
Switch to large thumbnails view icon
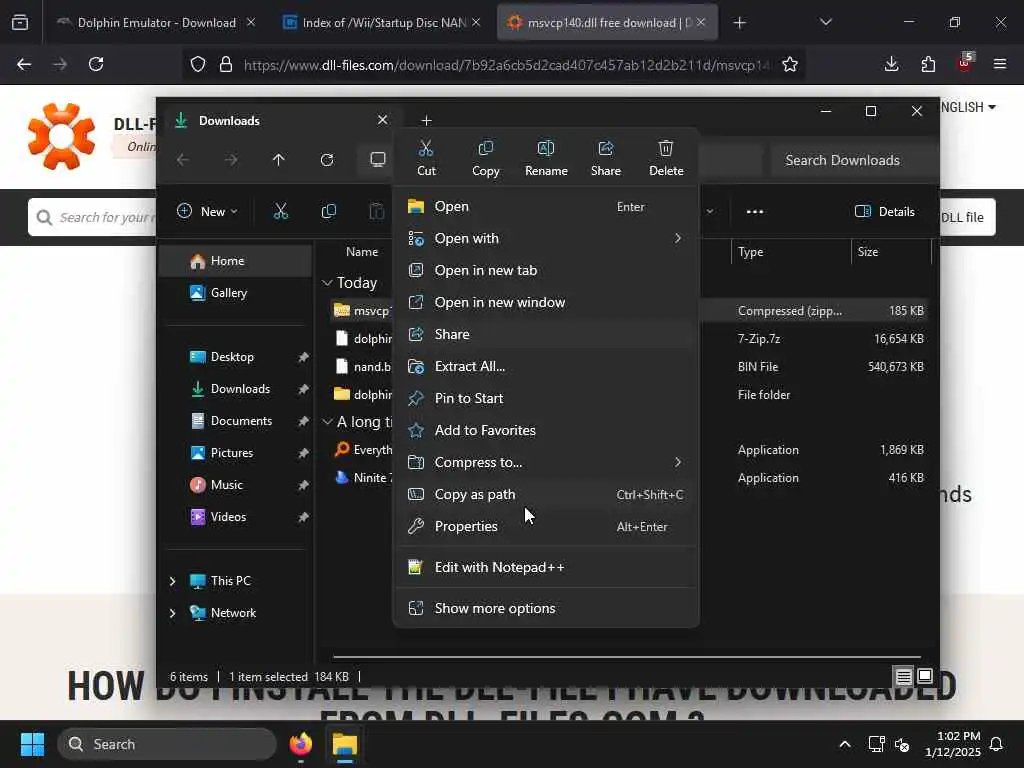click(925, 676)
